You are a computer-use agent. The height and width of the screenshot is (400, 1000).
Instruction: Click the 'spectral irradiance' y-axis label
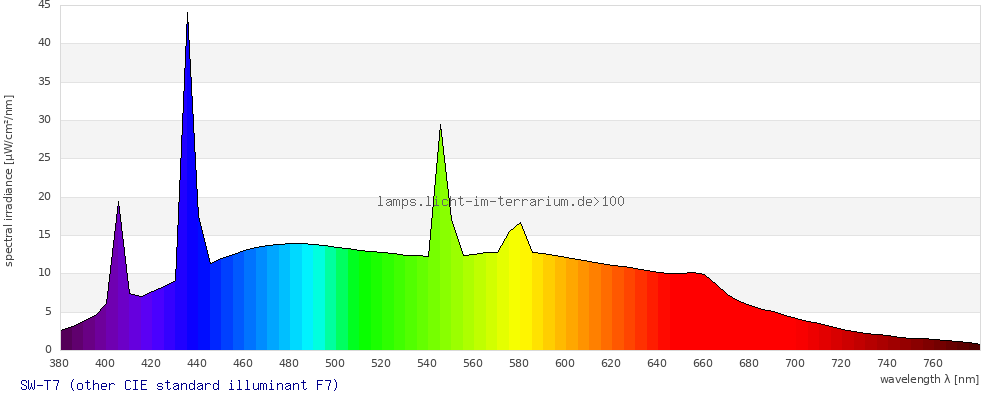pyautogui.click(x=9, y=181)
